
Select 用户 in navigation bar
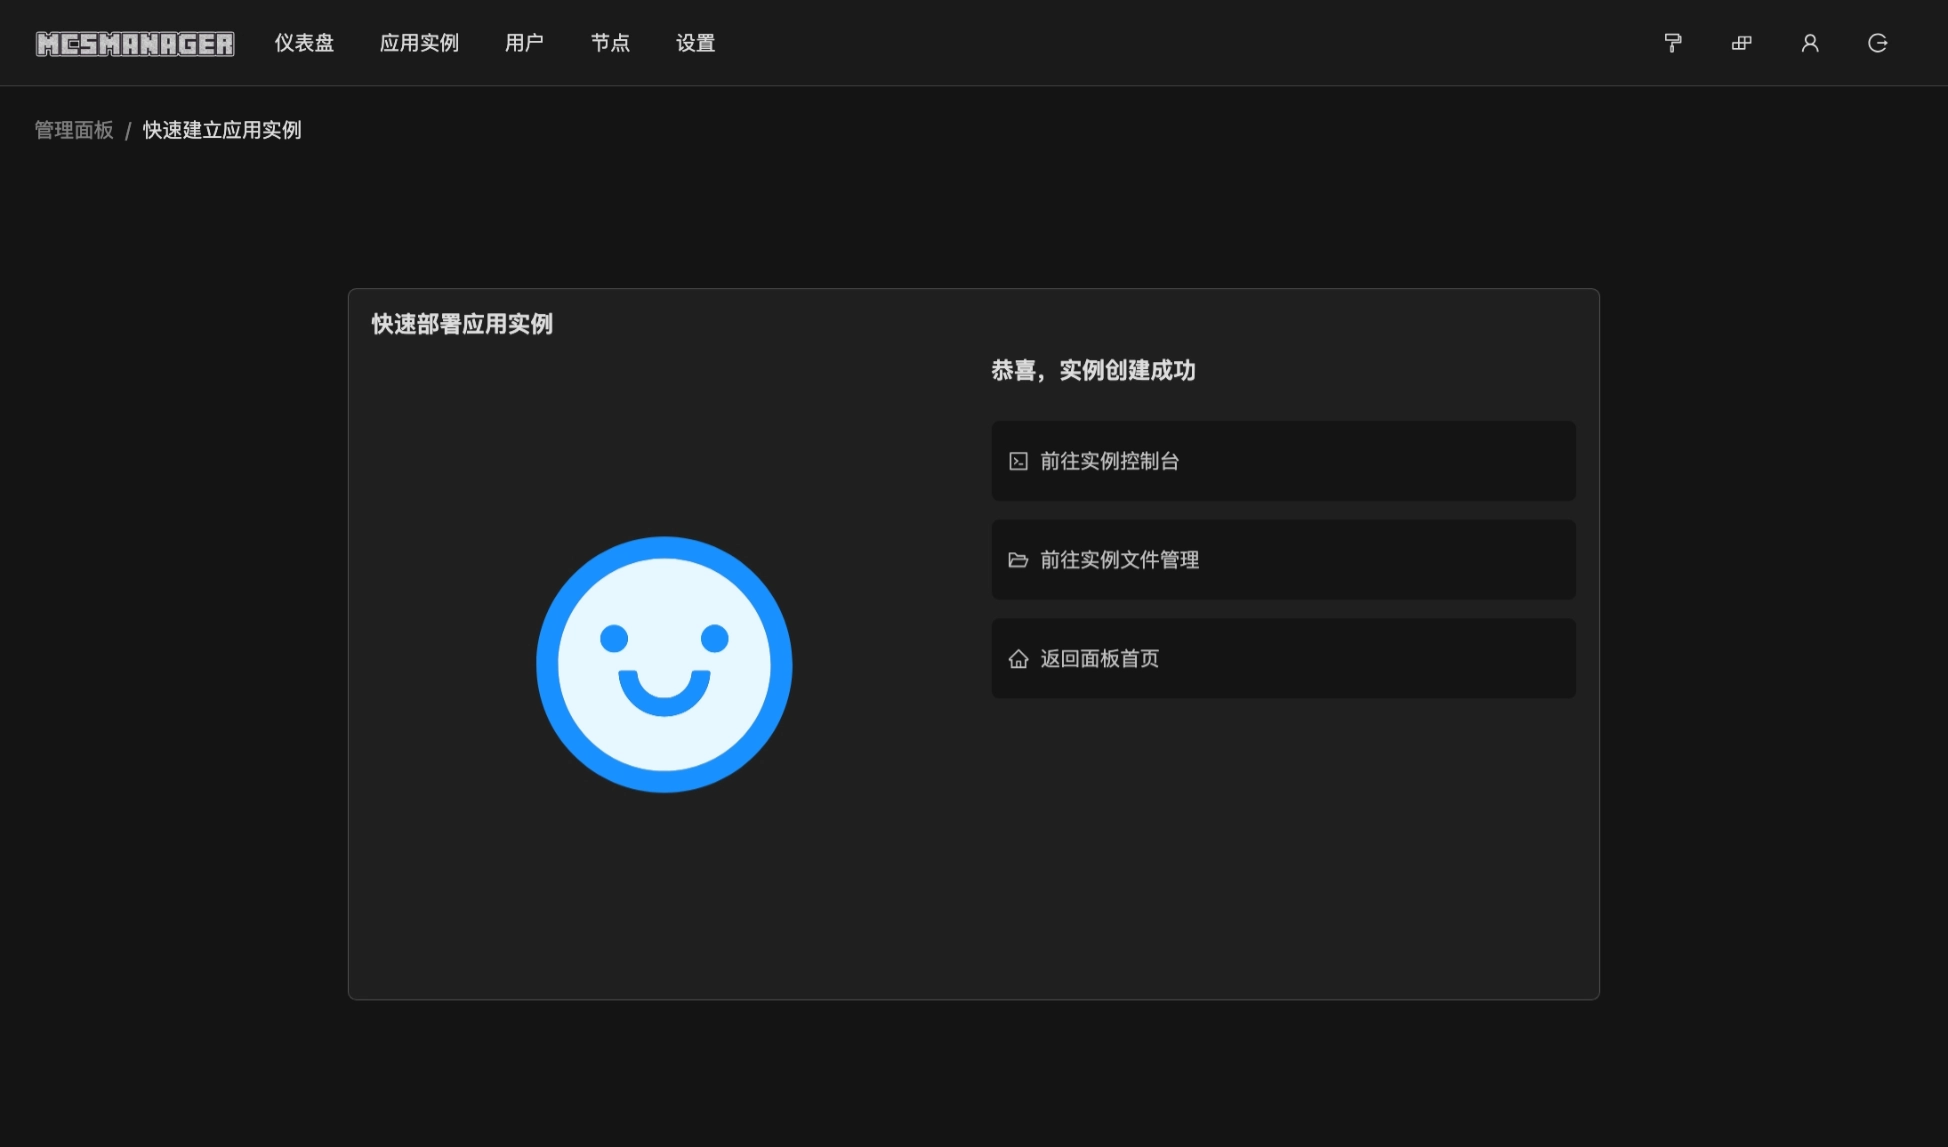point(524,43)
